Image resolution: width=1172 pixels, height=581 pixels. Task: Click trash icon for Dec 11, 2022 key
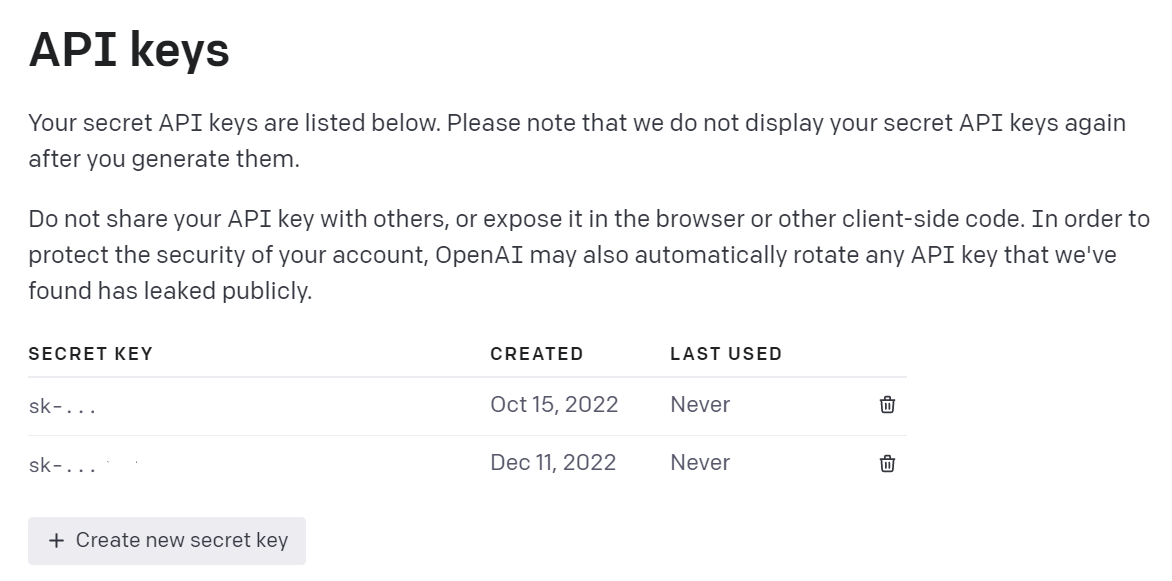pyautogui.click(x=887, y=463)
